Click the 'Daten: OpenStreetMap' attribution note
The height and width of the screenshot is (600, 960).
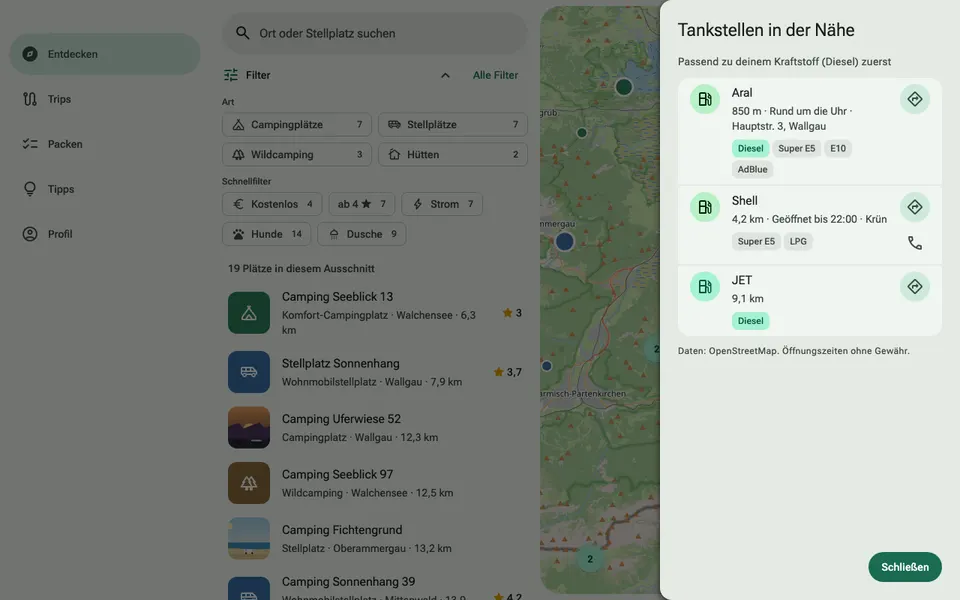(793, 351)
